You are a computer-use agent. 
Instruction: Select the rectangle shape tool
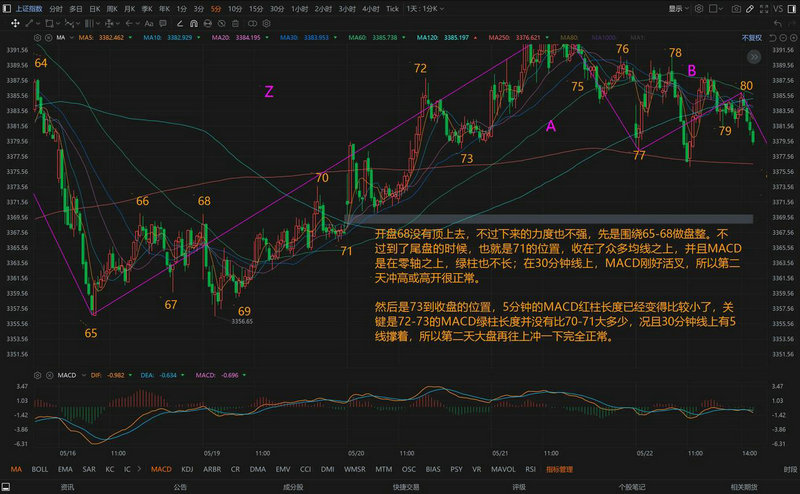49,23
